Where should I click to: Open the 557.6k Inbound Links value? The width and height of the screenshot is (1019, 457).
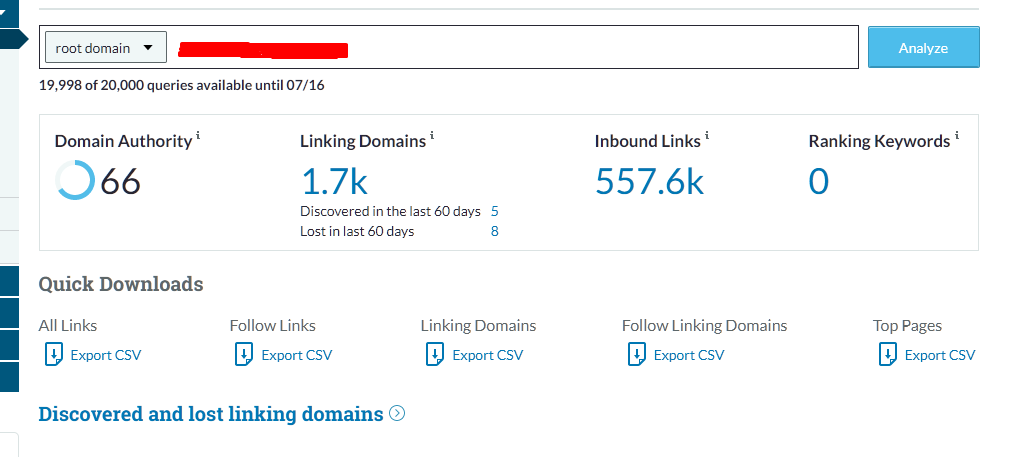click(649, 181)
